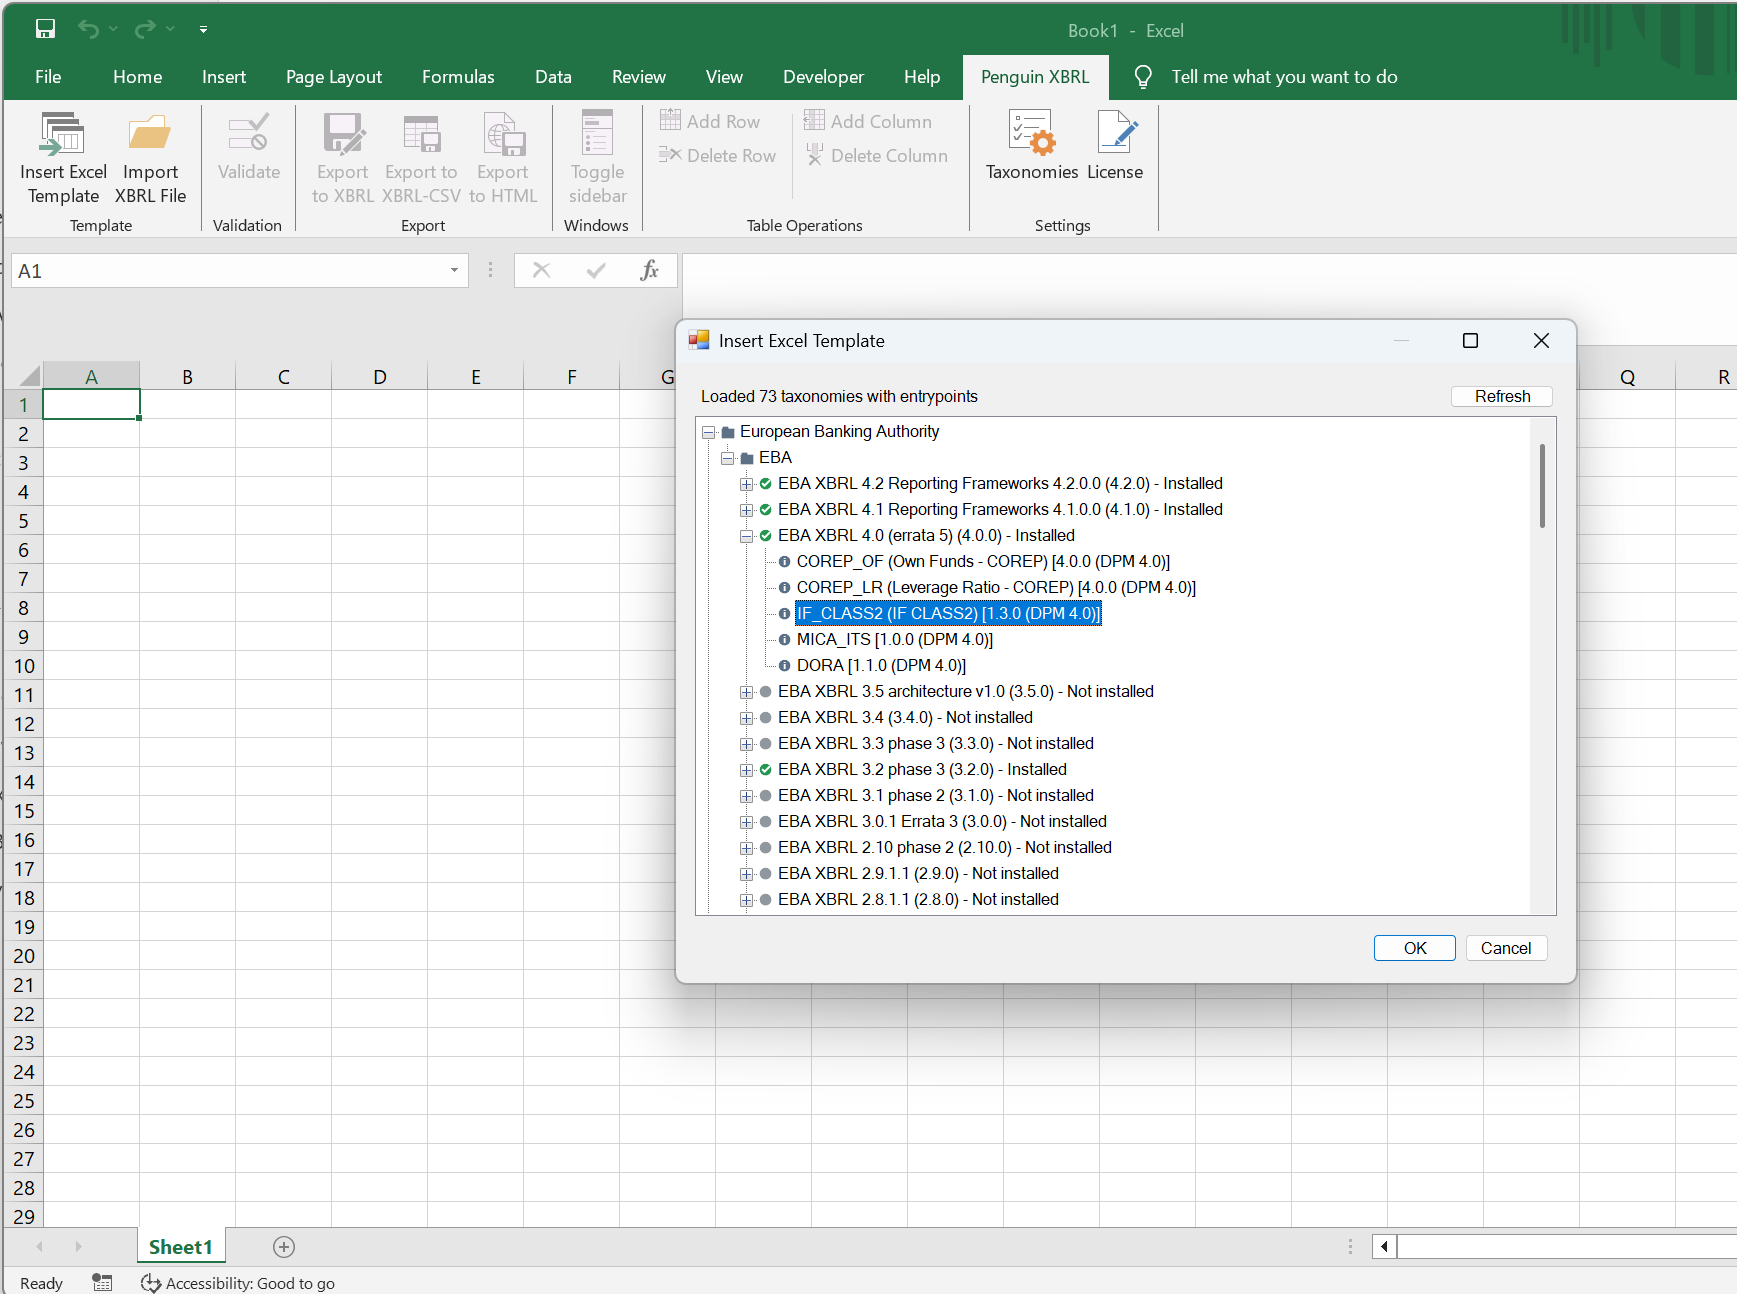
Task: Click the Refresh button in dialog
Action: pos(1502,396)
